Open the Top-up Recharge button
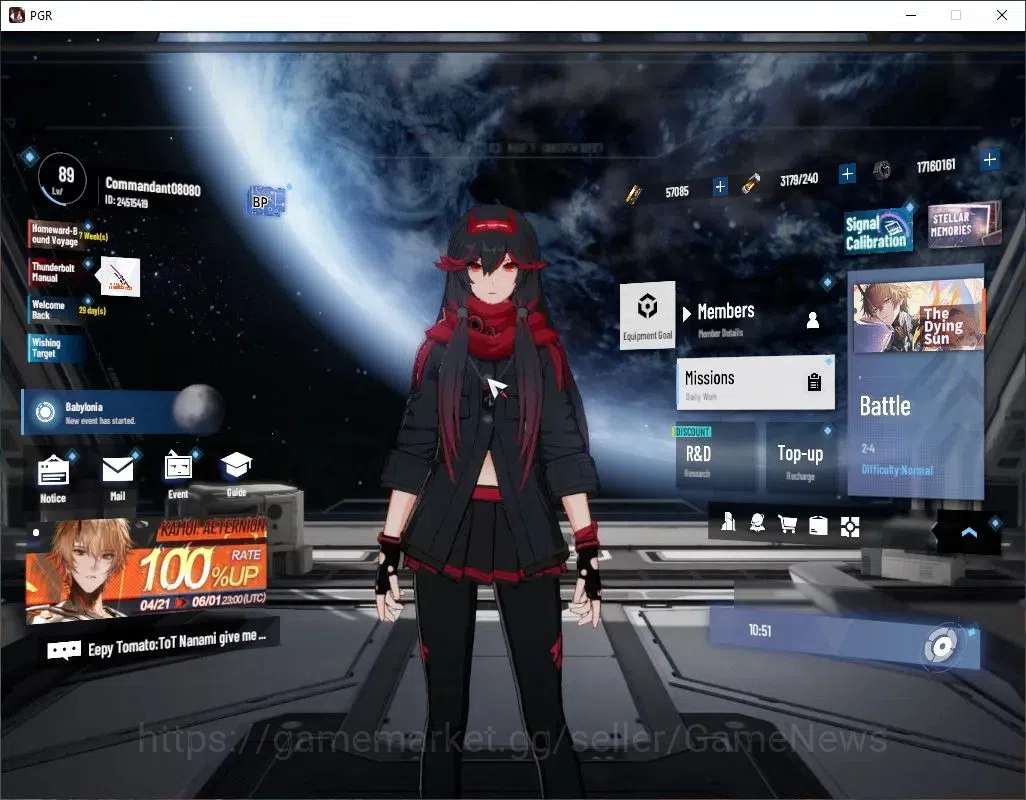 pos(801,457)
